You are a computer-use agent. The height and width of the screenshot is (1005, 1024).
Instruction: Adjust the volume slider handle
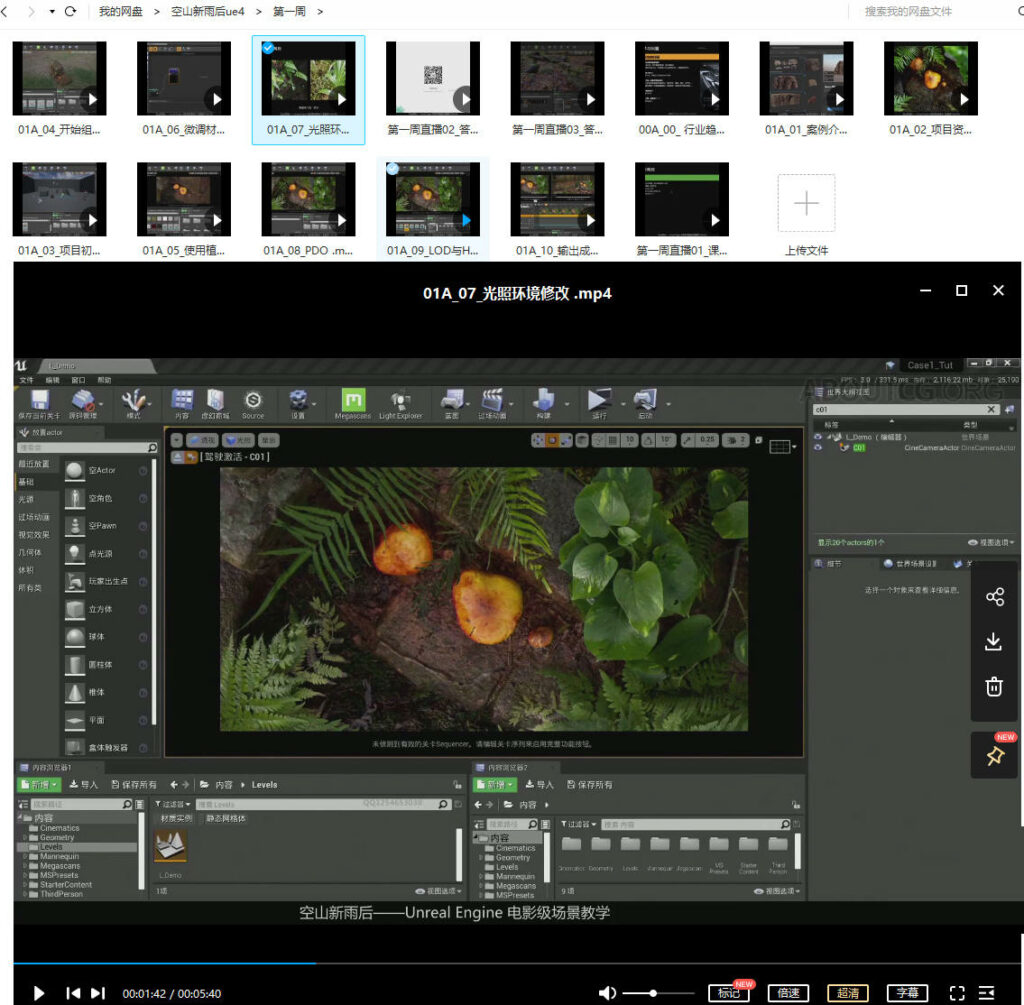[x=653, y=993]
